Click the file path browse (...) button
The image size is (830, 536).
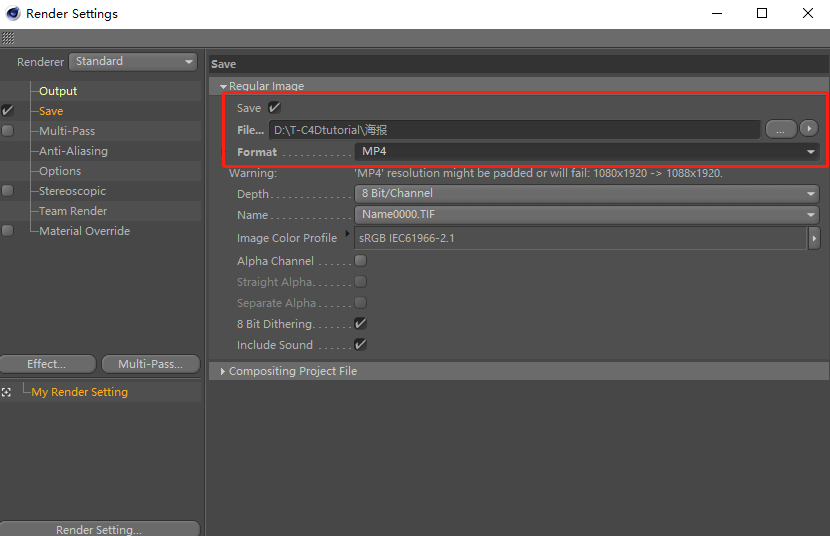click(x=780, y=129)
